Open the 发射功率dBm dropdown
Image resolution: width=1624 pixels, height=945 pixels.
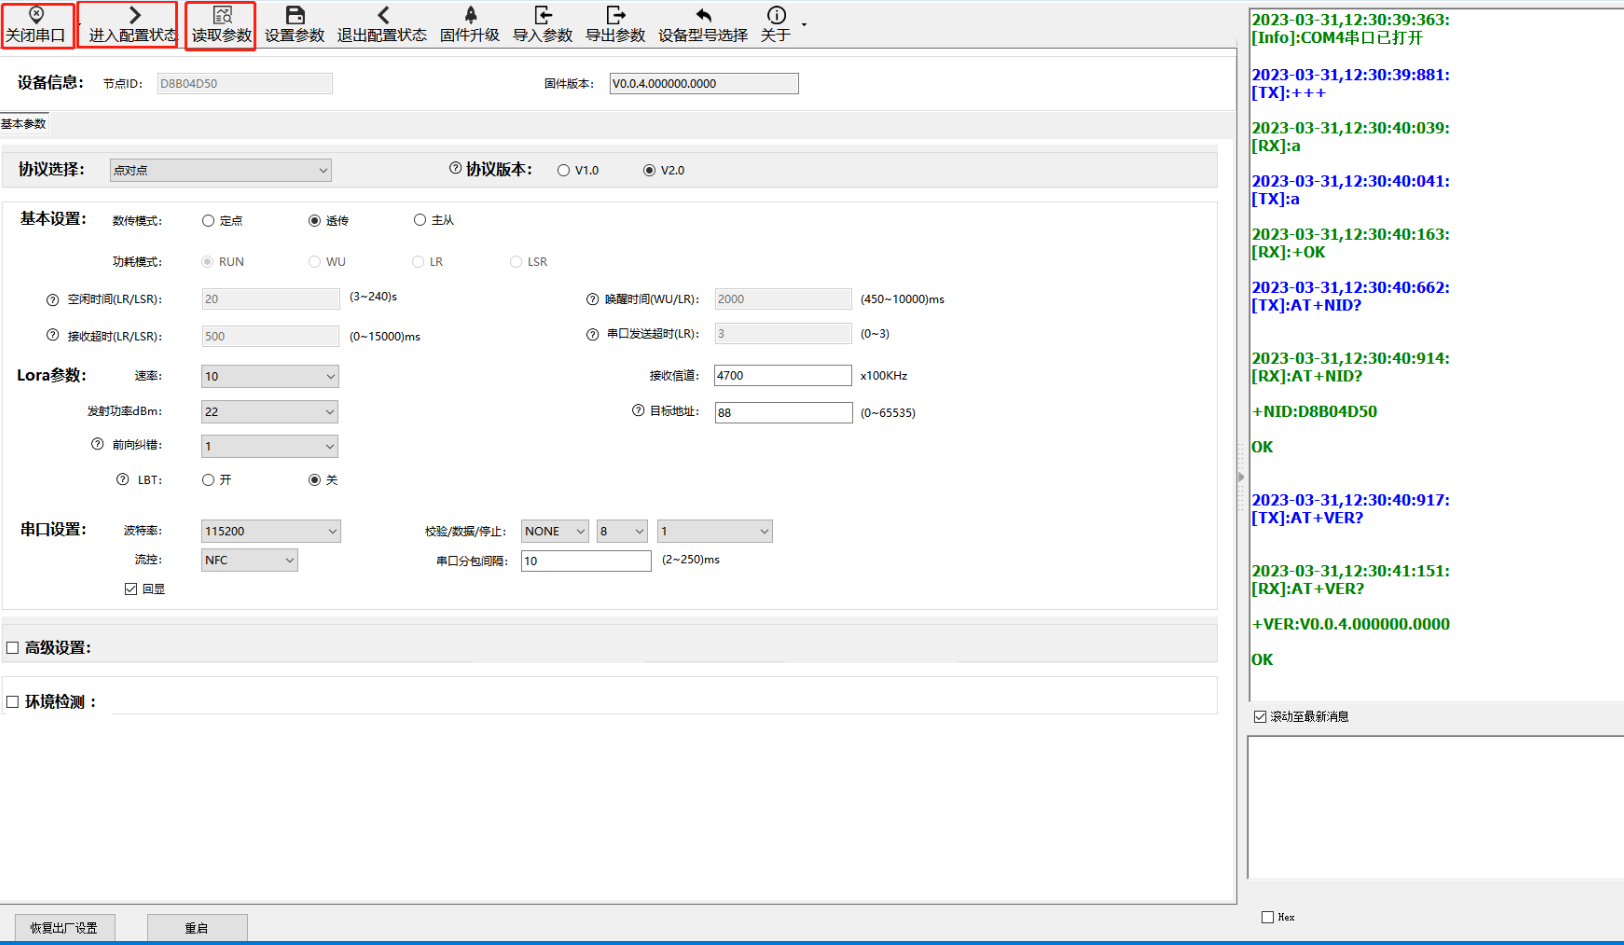pos(270,412)
